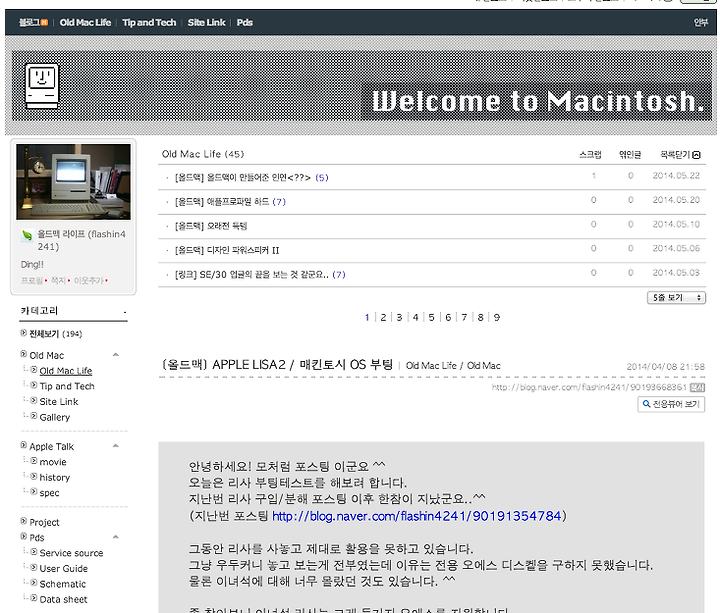
Task: Click the icon beside Tip and Tech category
Action: point(34,385)
